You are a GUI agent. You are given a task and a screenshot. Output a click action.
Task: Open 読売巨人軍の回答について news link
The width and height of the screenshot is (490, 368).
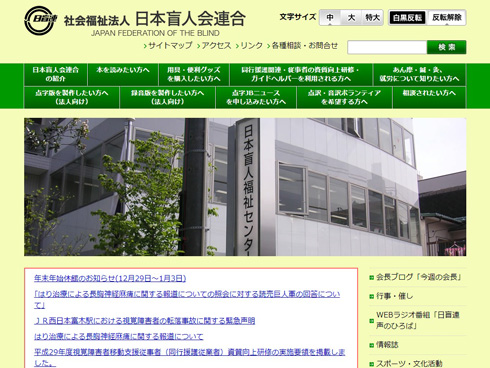coord(187,299)
